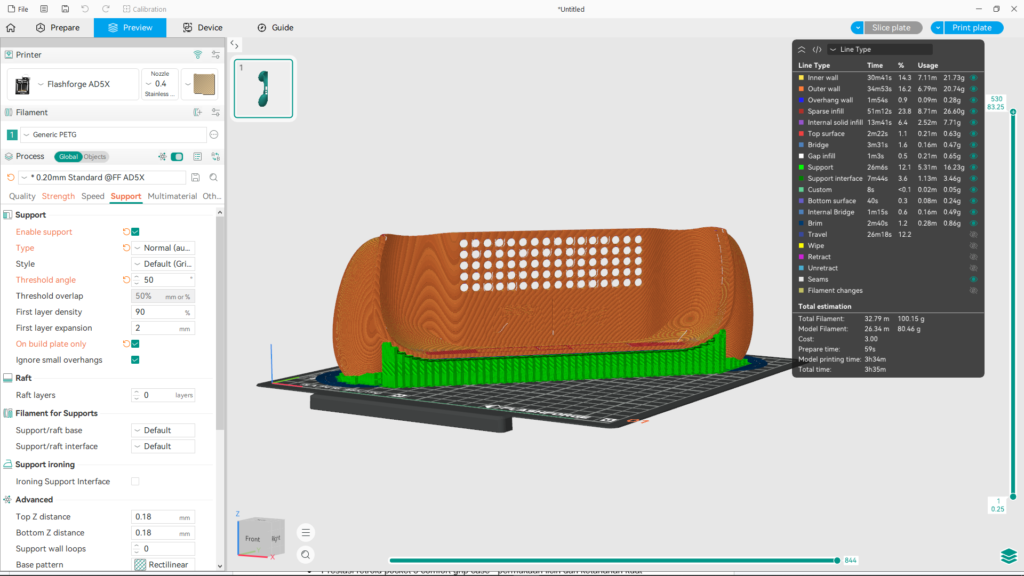Click the vertical layer slider top handle
This screenshot has width=1024, height=576.
(1013, 112)
